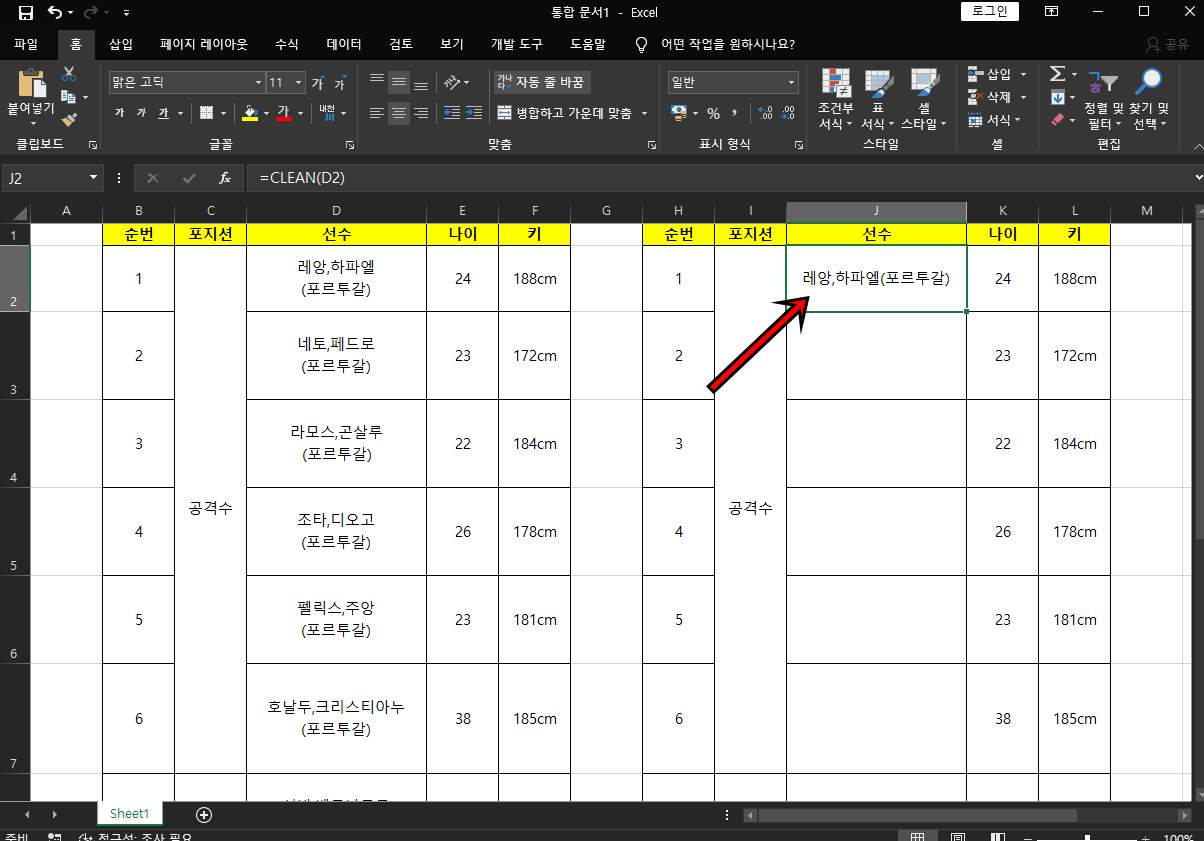This screenshot has width=1204, height=841.
Task: Click the accounting currency format icon
Action: [679, 113]
